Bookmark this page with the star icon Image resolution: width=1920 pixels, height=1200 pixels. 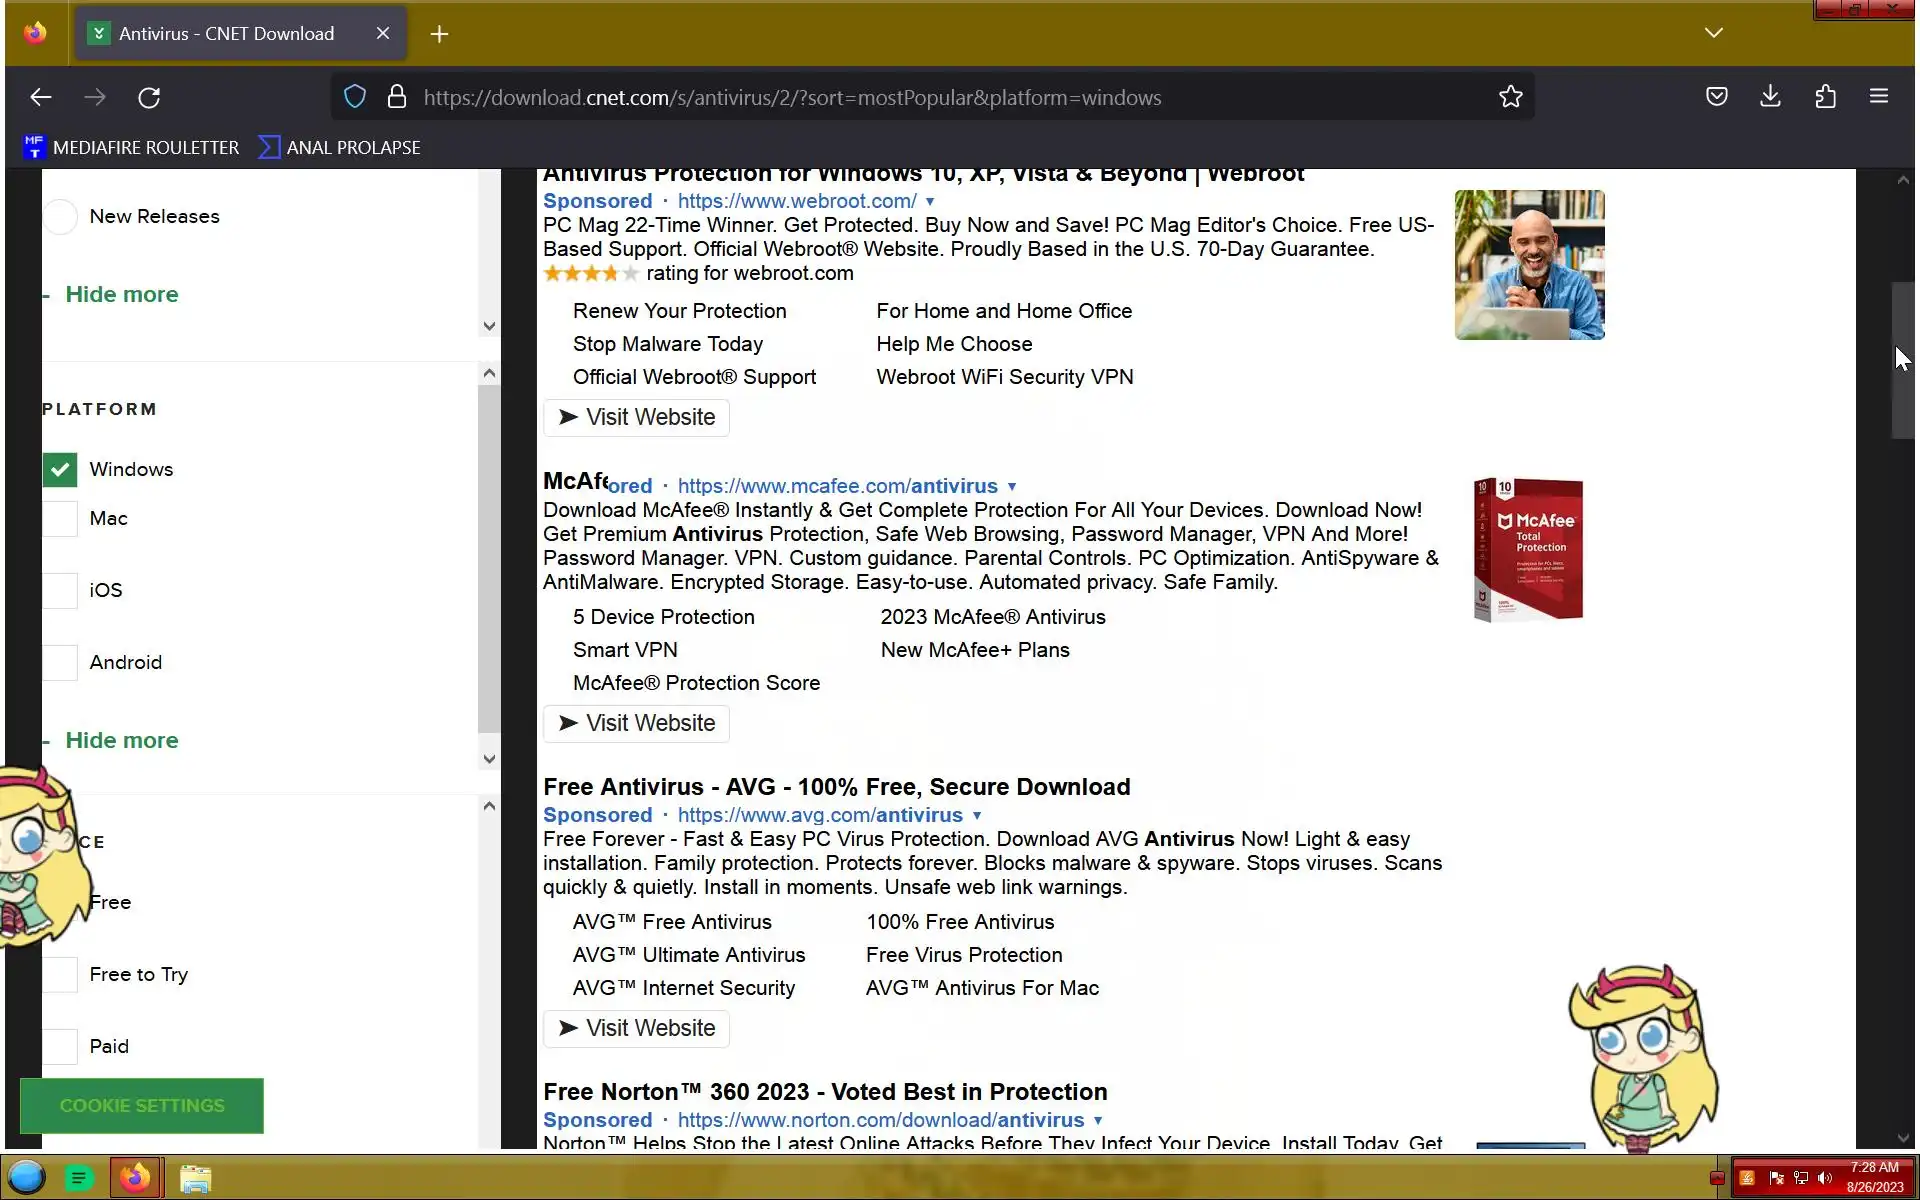(1510, 97)
